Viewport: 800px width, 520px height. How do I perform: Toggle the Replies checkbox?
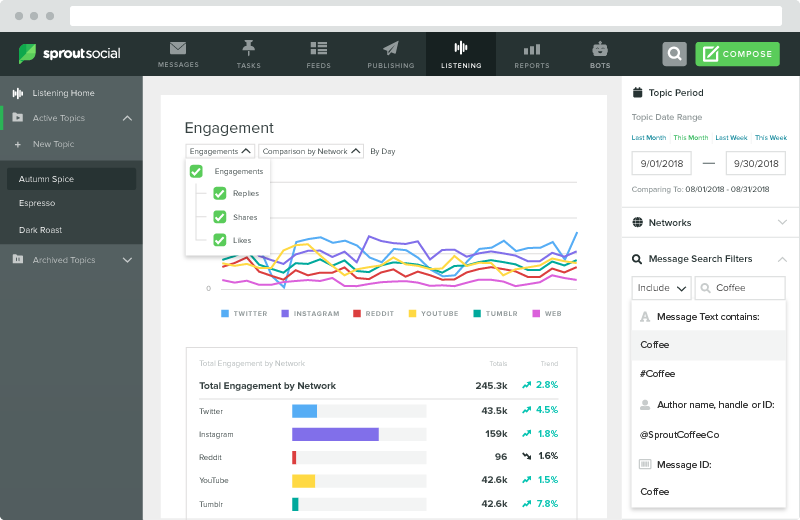(219, 194)
